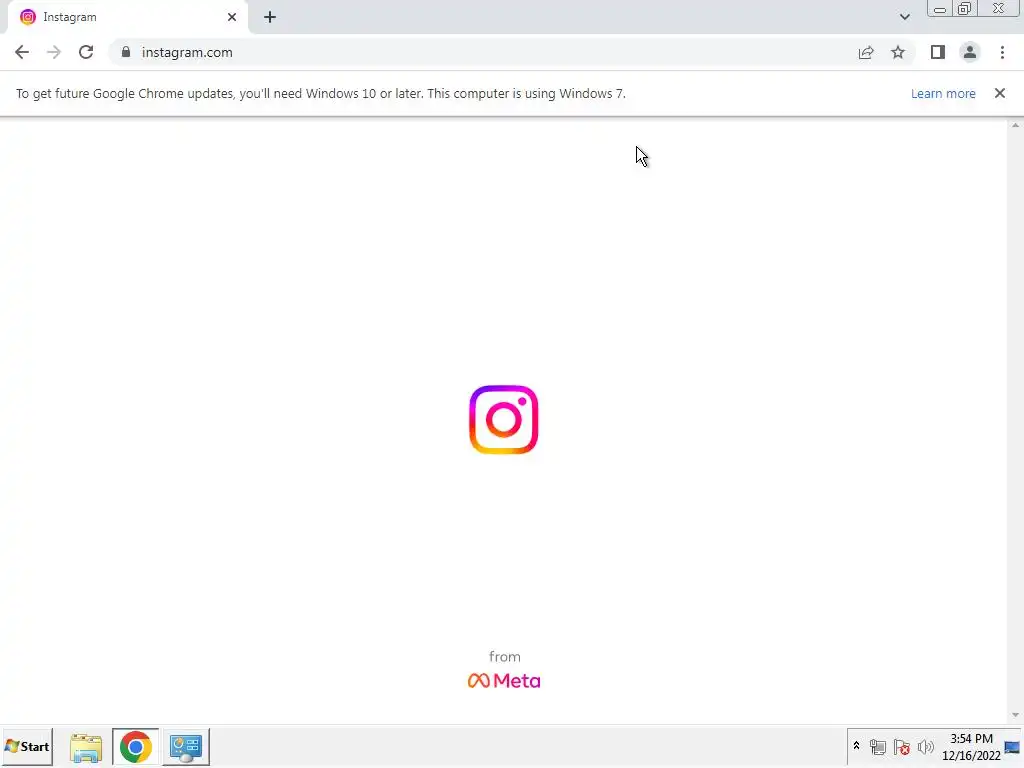Expand the tab search dropdown
Viewport: 1024px width, 768px height.
point(904,17)
